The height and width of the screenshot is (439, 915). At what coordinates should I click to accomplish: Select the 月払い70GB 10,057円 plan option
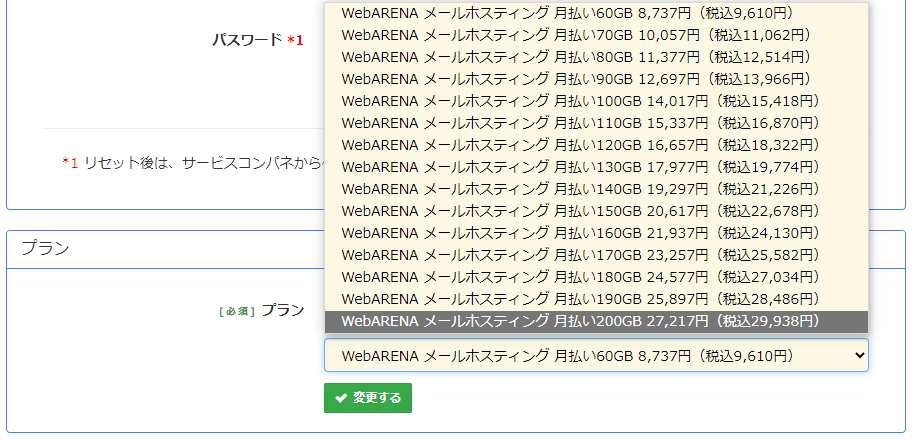click(596, 35)
